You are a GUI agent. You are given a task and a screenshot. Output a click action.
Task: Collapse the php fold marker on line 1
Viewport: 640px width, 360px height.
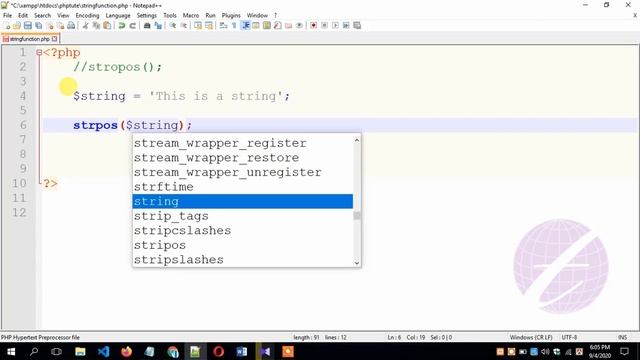pyautogui.click(x=39, y=52)
